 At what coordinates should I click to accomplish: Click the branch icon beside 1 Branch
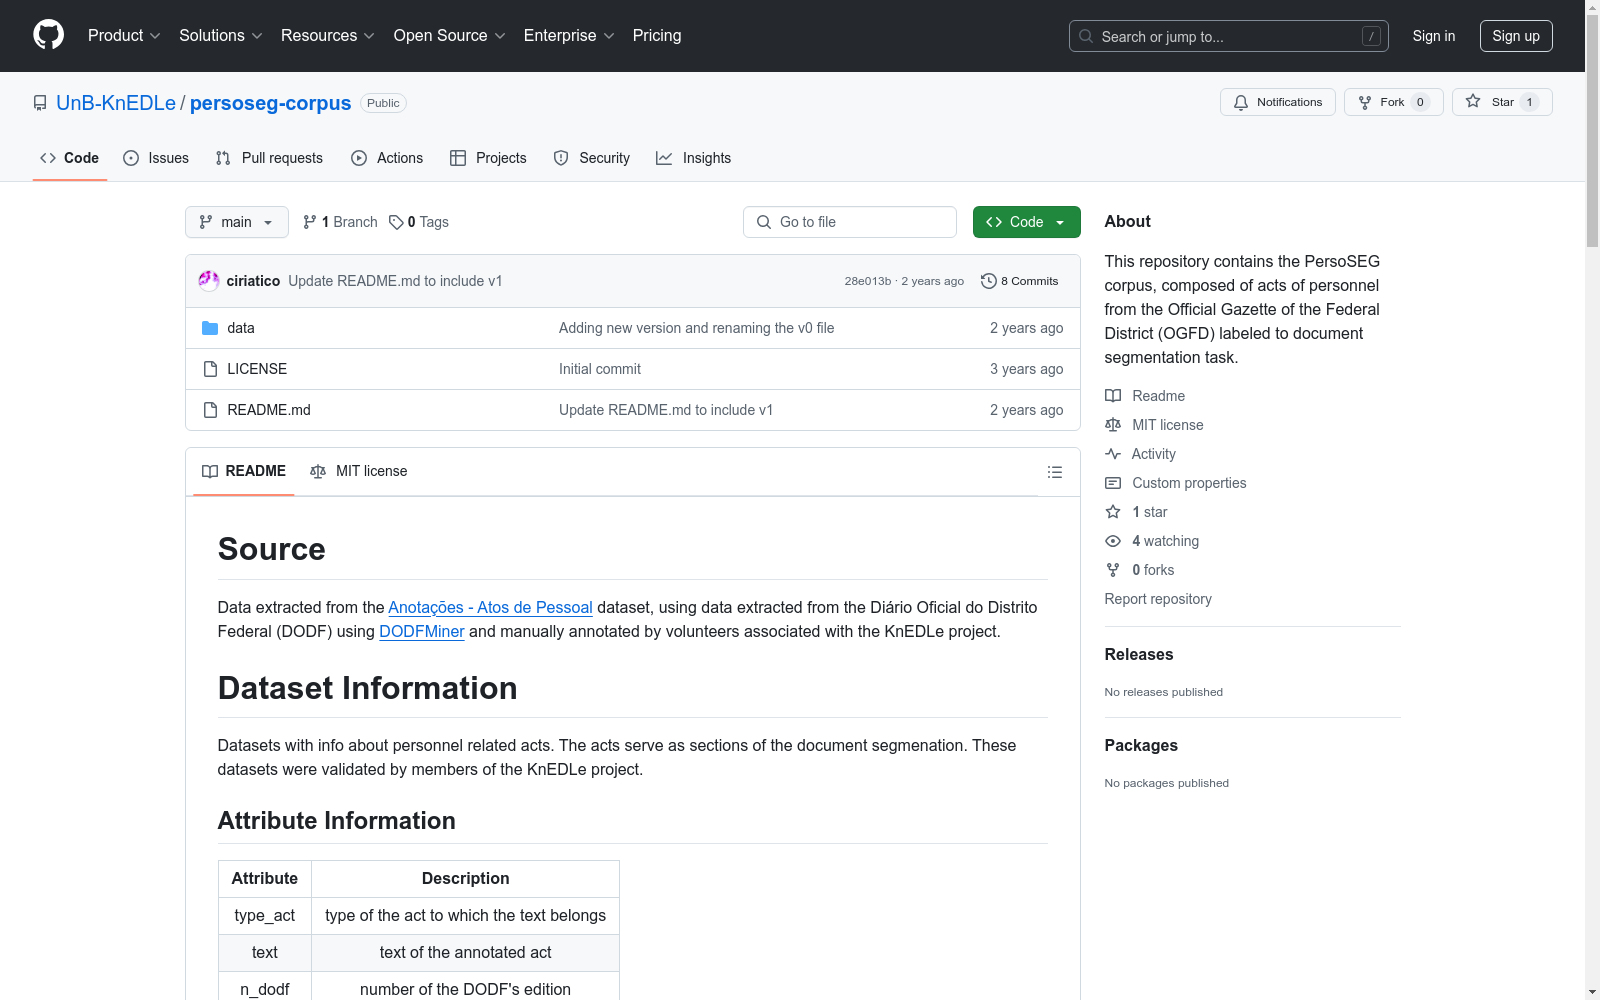click(x=310, y=222)
